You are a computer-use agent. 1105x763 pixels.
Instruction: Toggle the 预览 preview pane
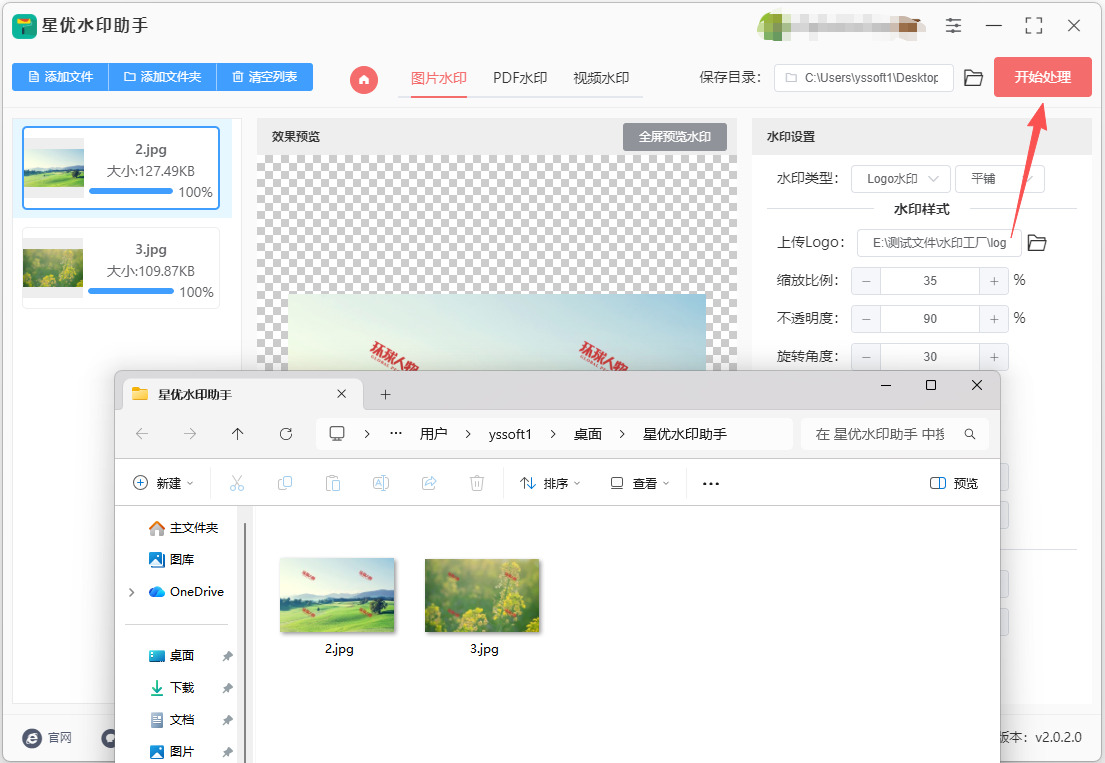click(x=954, y=483)
